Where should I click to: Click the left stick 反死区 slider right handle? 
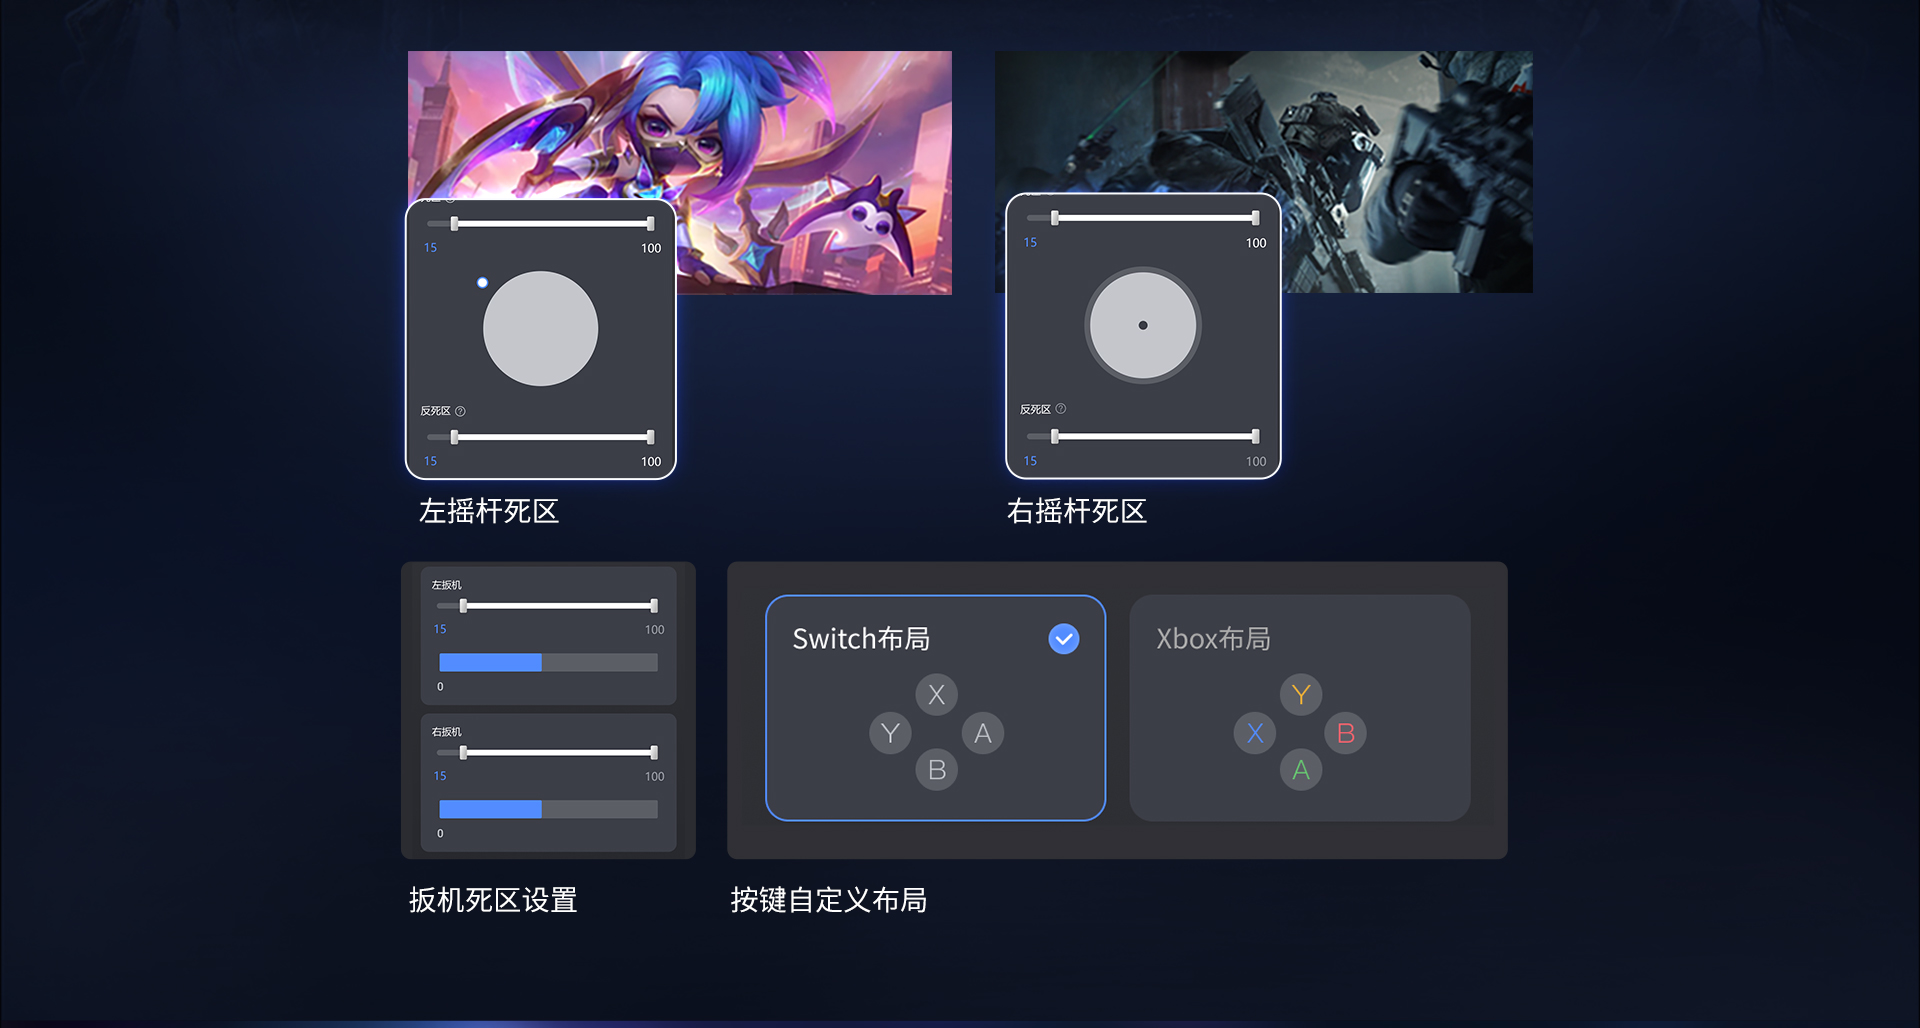(x=651, y=437)
